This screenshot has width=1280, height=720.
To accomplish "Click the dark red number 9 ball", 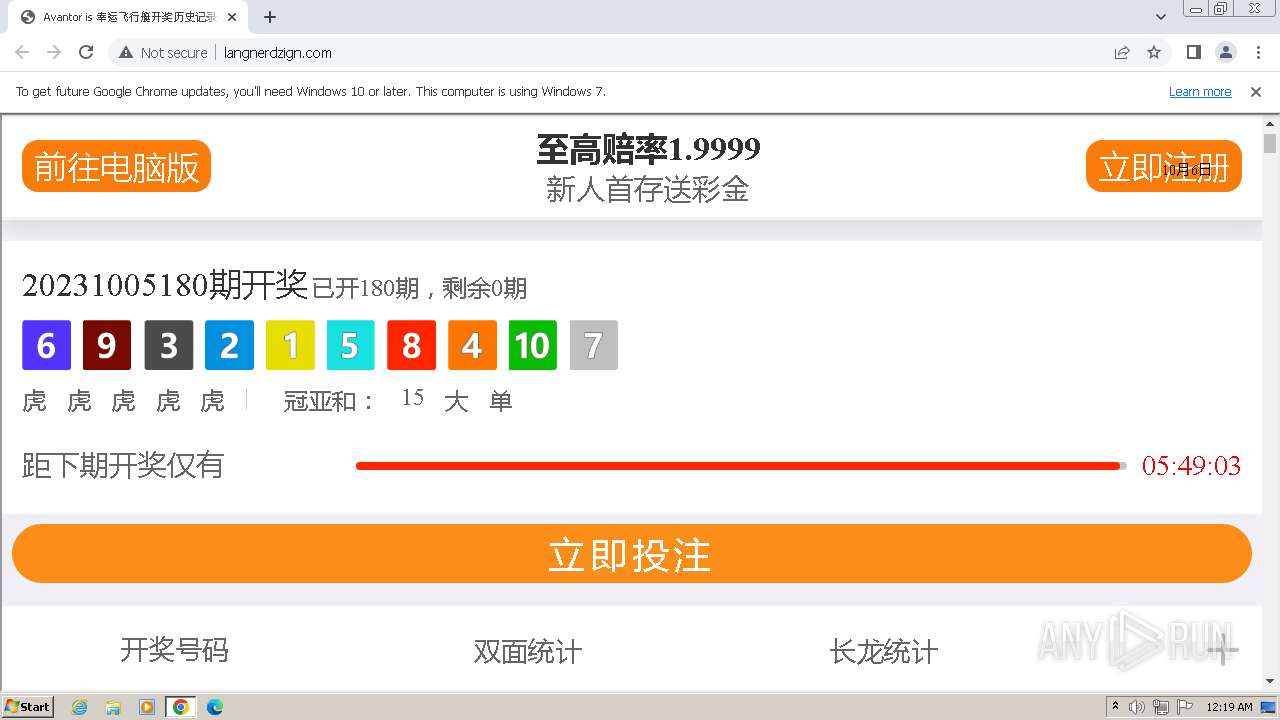I will (x=107, y=345).
